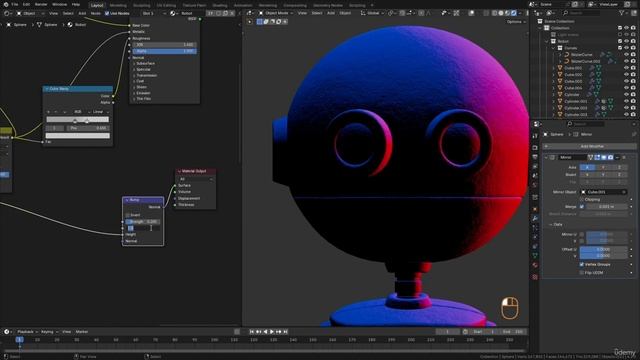Toggle Mirror axis Y button
The width and height of the screenshot is (640, 360).
coord(603,167)
